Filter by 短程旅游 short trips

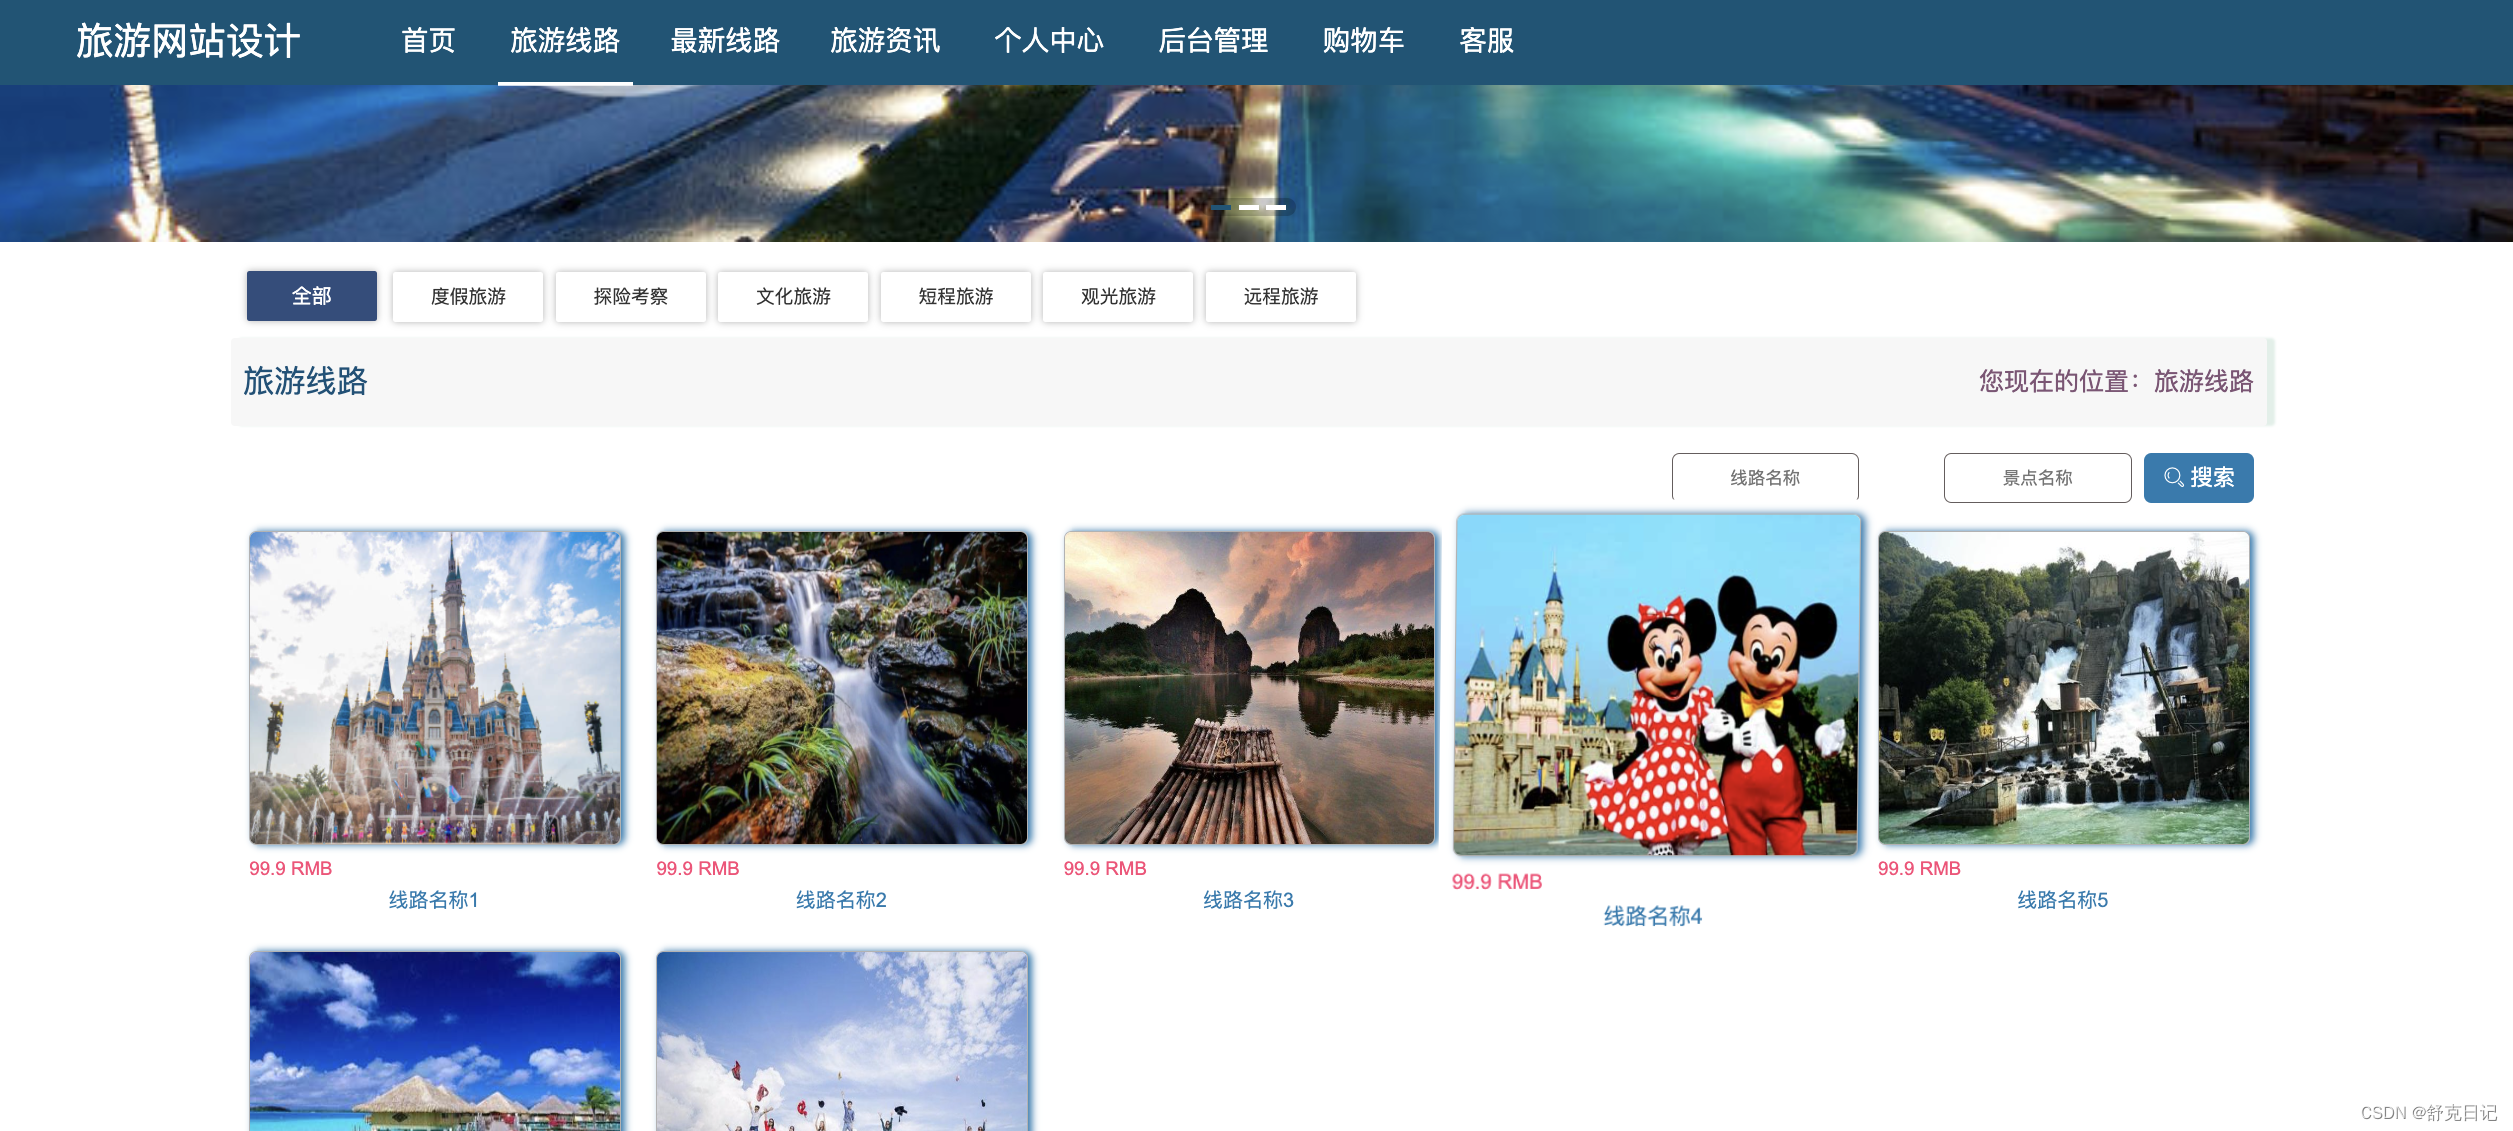coord(954,295)
